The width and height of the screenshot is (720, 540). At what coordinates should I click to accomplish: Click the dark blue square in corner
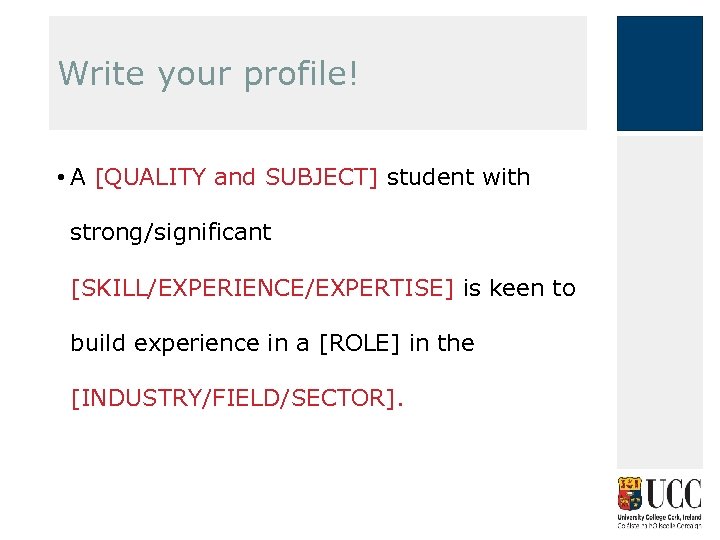[659, 73]
